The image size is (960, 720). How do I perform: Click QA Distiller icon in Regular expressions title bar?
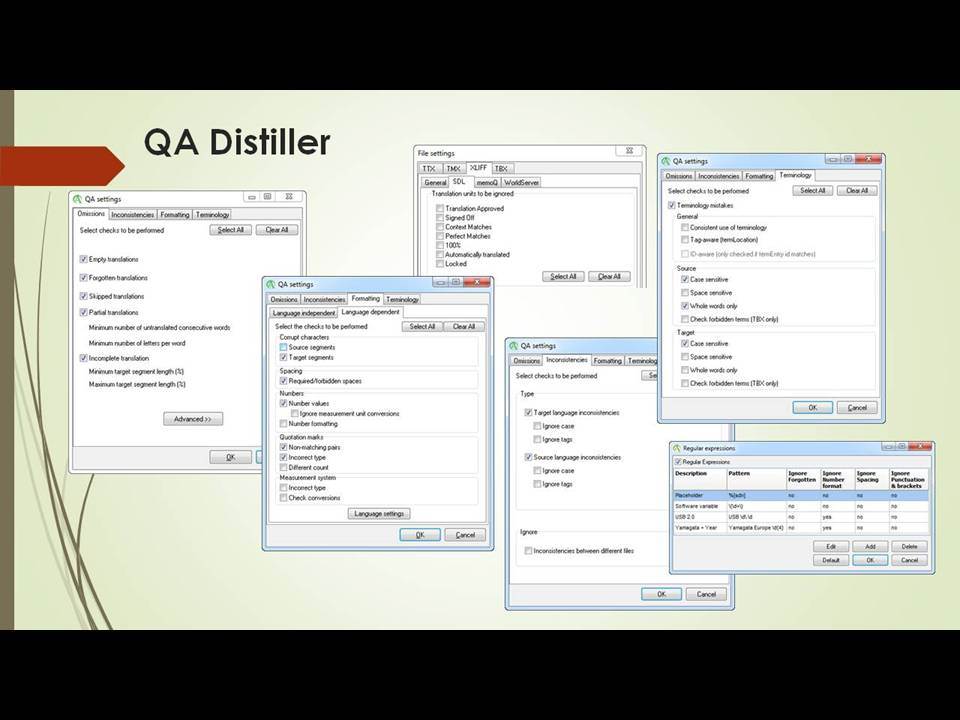click(x=677, y=448)
